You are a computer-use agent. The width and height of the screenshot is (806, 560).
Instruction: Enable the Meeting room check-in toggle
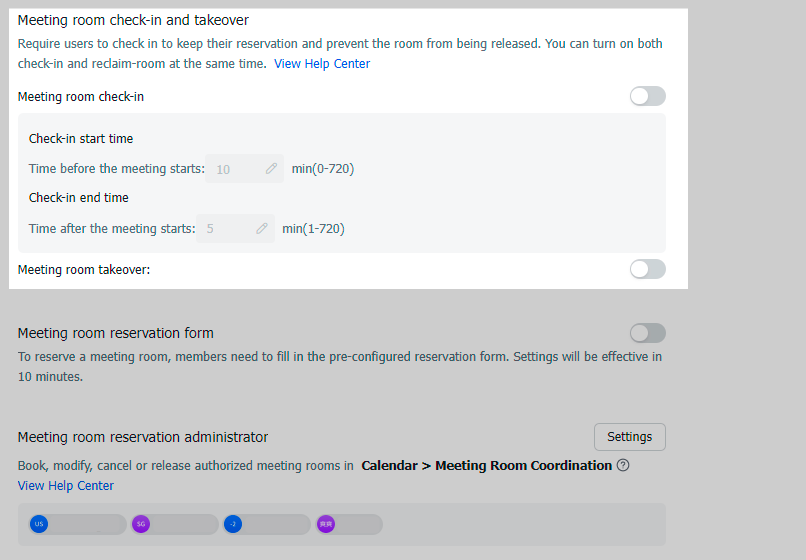click(647, 96)
